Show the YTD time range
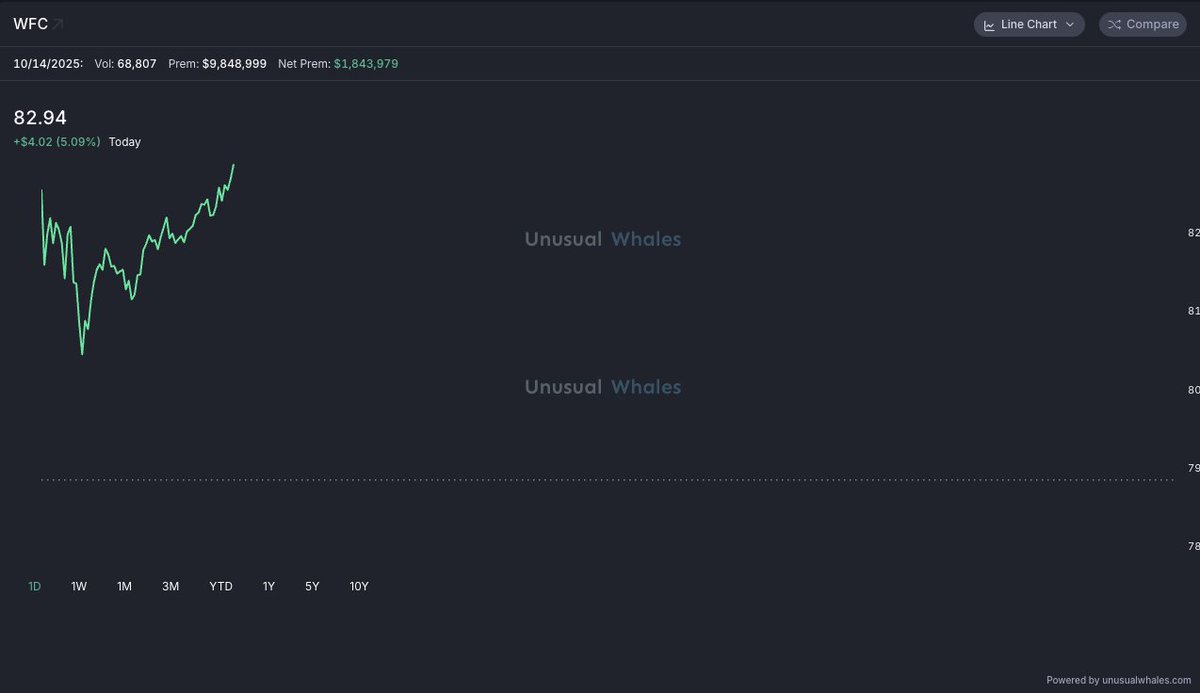The height and width of the screenshot is (693, 1200). (x=221, y=586)
